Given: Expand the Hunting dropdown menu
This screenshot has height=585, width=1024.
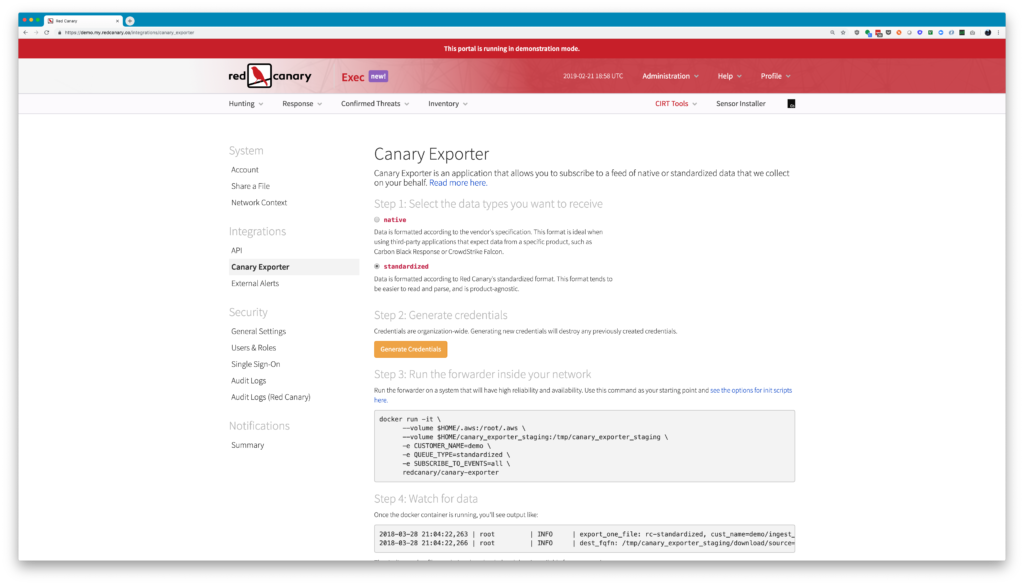Looking at the screenshot, I should coord(246,104).
